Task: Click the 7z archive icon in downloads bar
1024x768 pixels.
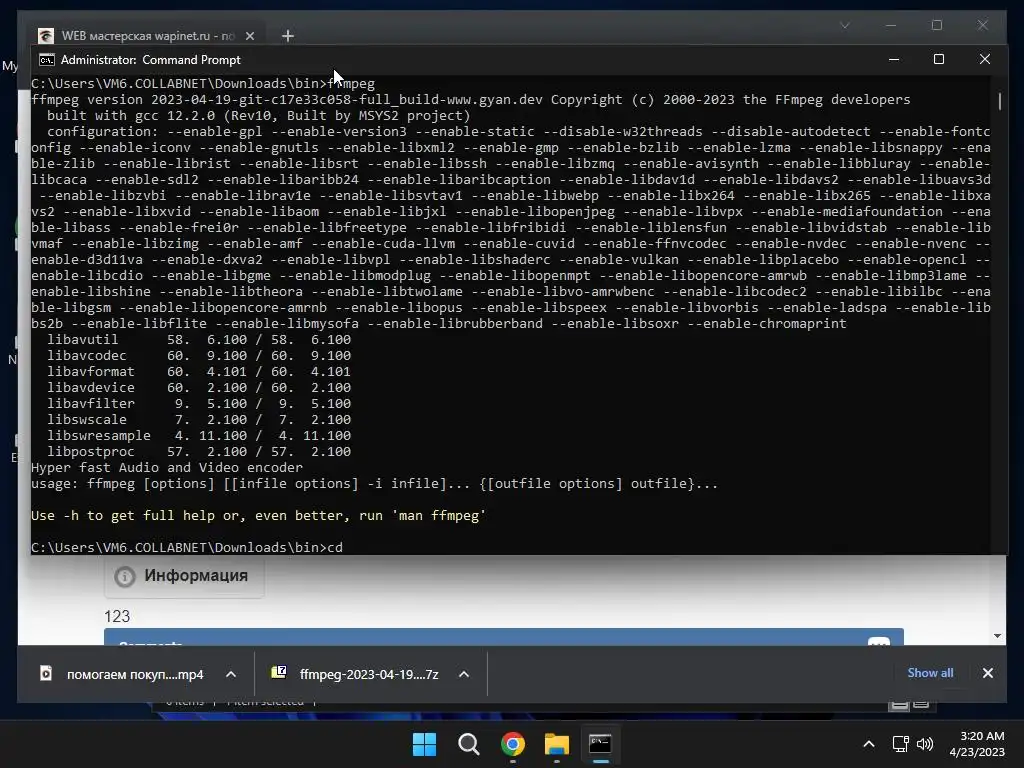Action: point(279,672)
